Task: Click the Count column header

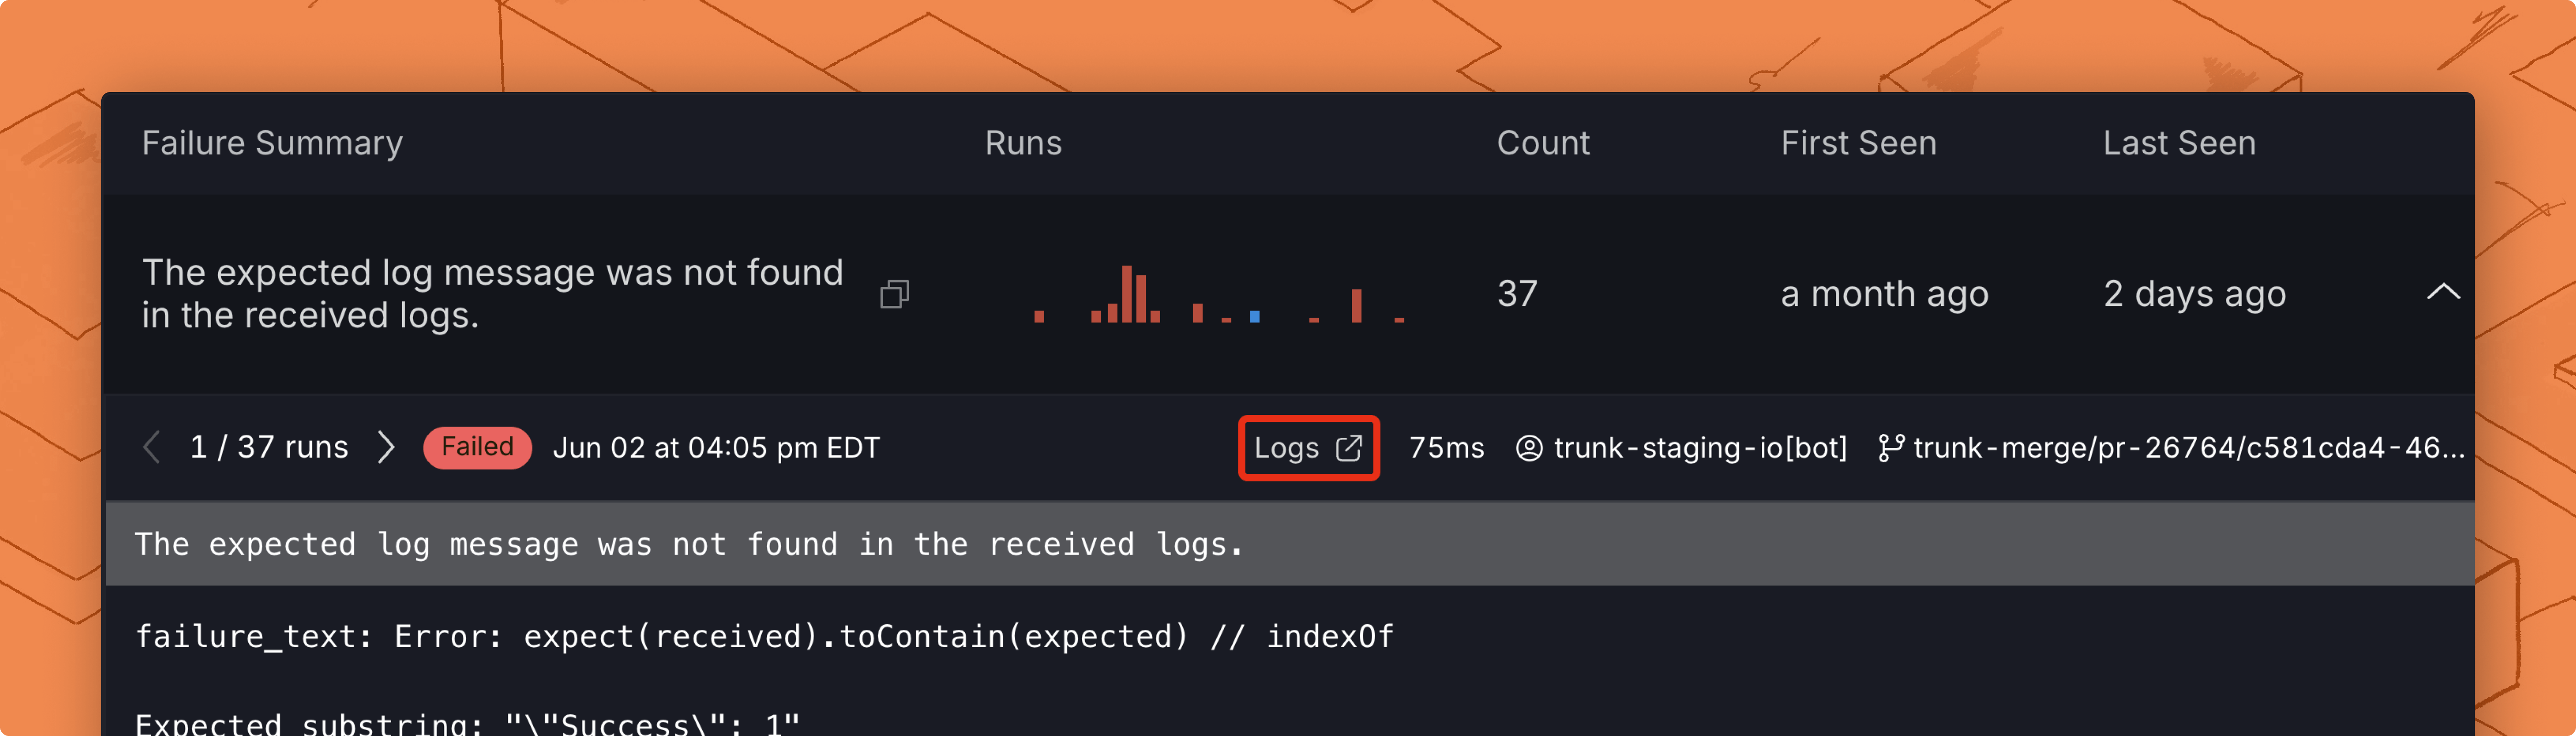Action: pyautogui.click(x=1543, y=143)
